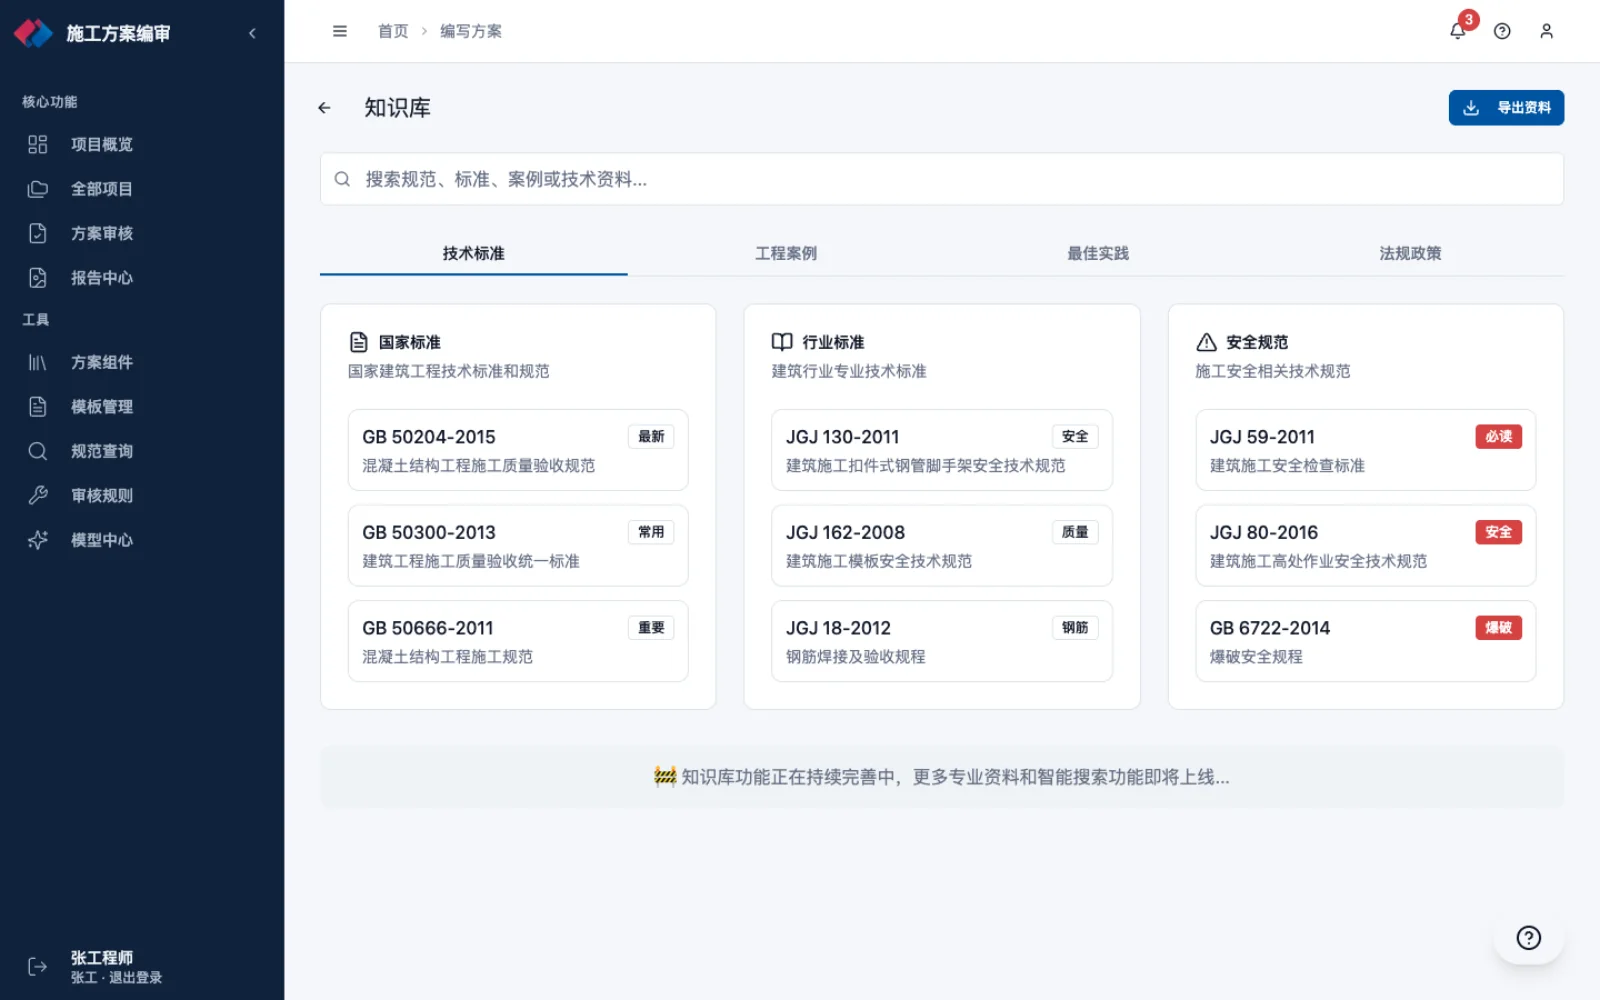Image resolution: width=1600 pixels, height=1000 pixels.
Task: Open the JGJ 80-2016 high-altitude work card
Action: click(x=1366, y=545)
